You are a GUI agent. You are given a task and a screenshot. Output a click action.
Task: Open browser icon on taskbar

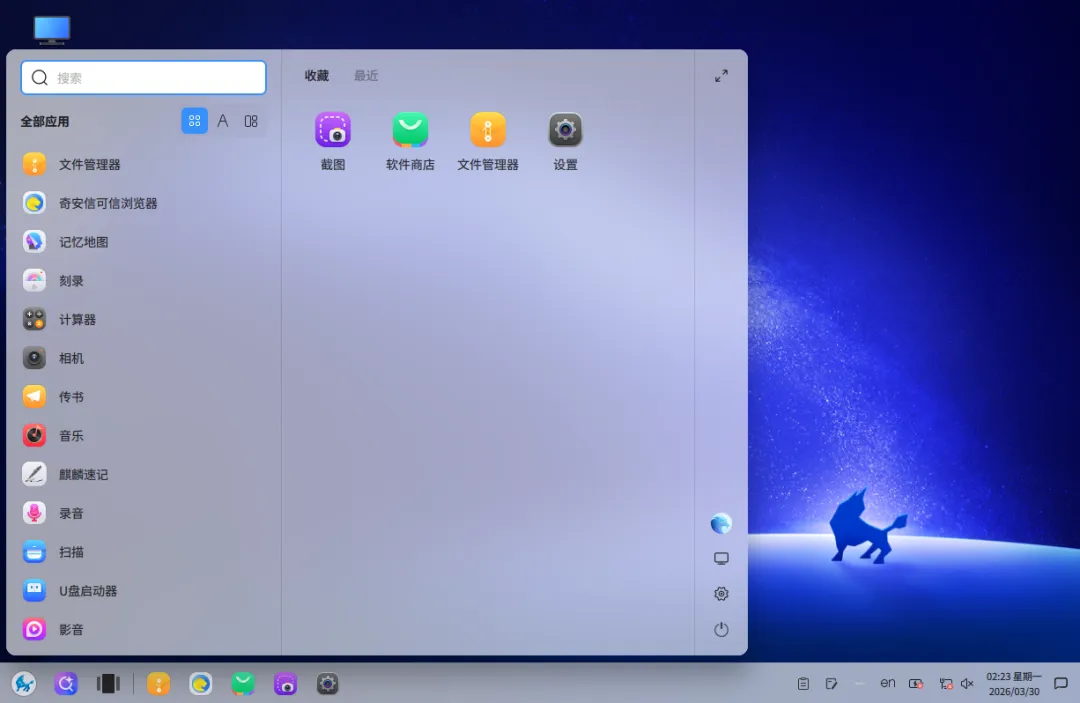point(200,684)
